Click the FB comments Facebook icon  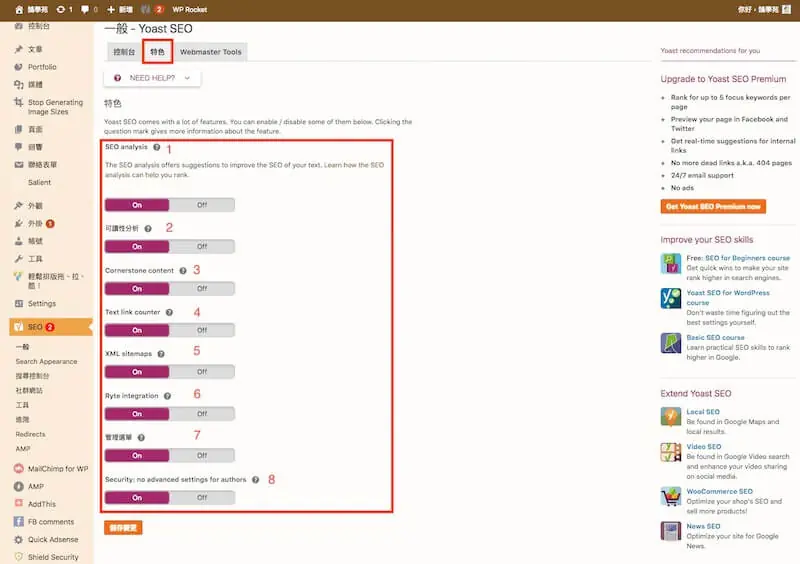(18, 521)
